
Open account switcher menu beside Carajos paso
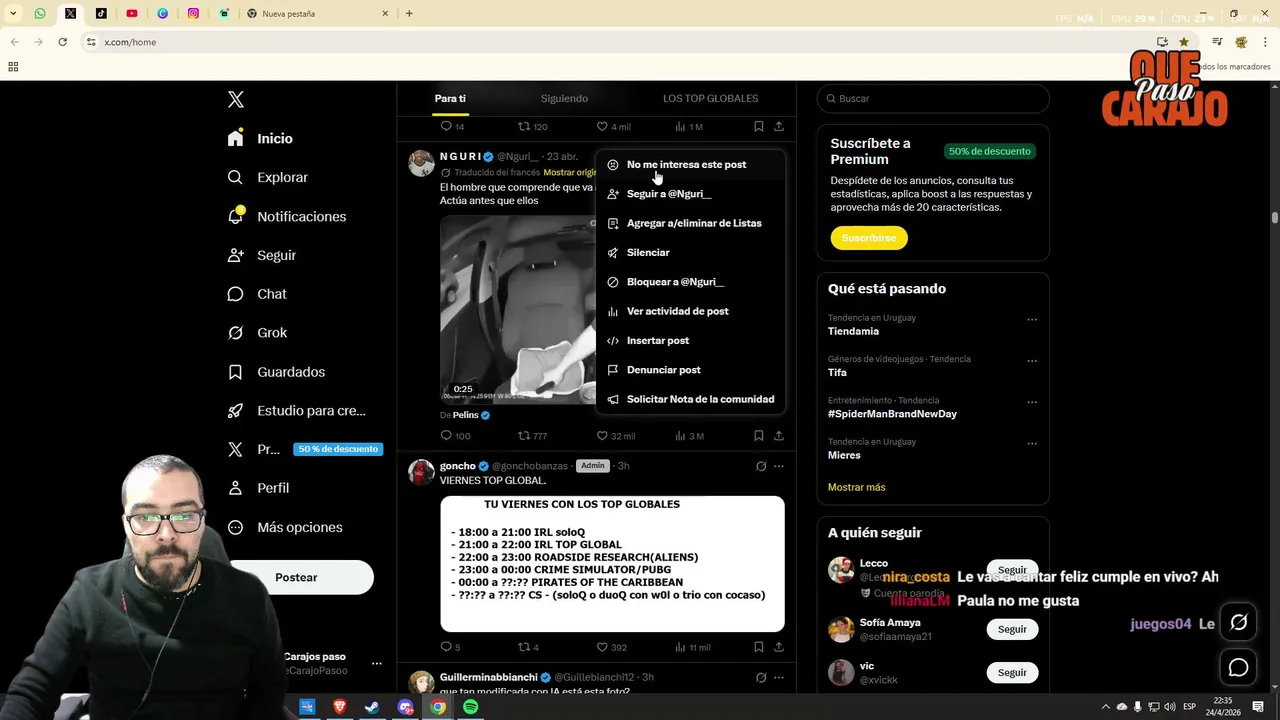pos(377,663)
